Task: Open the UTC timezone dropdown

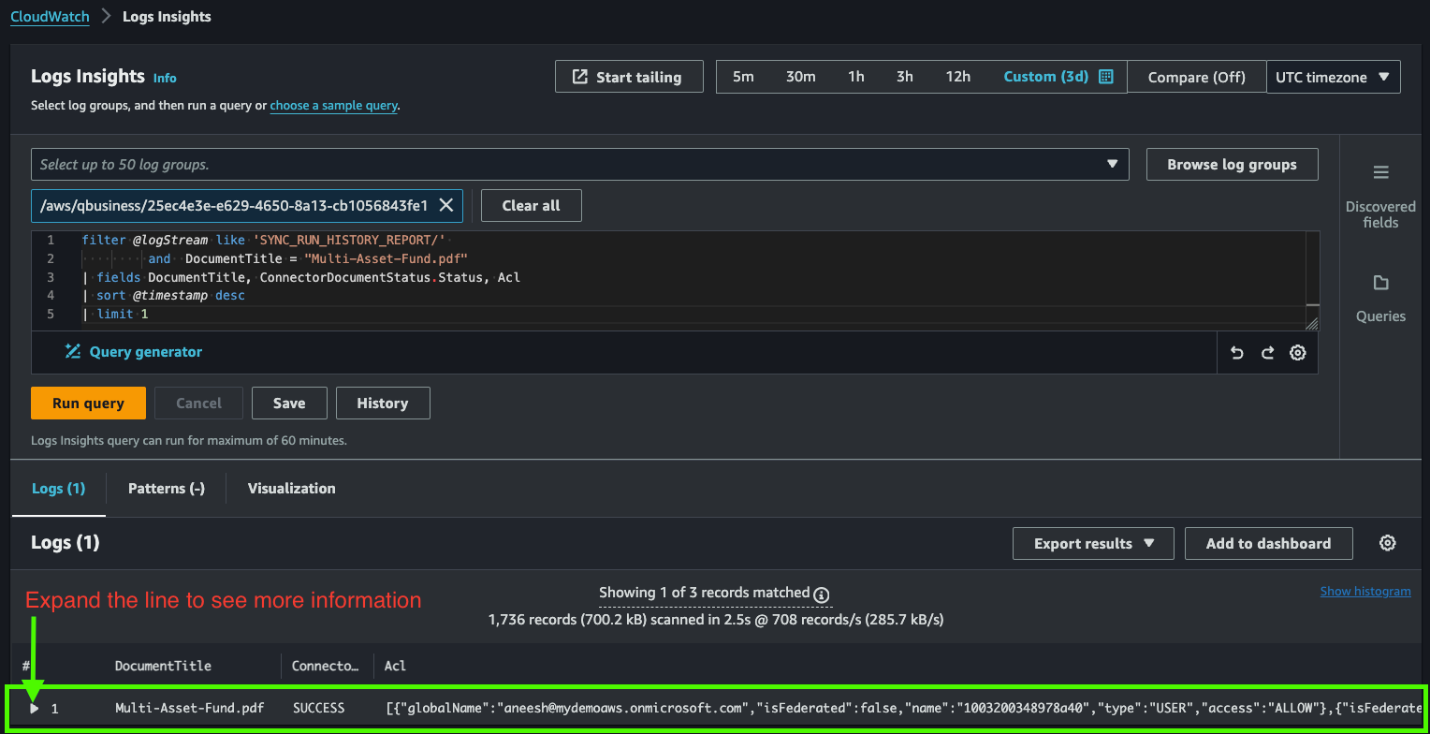Action: [x=1332, y=77]
